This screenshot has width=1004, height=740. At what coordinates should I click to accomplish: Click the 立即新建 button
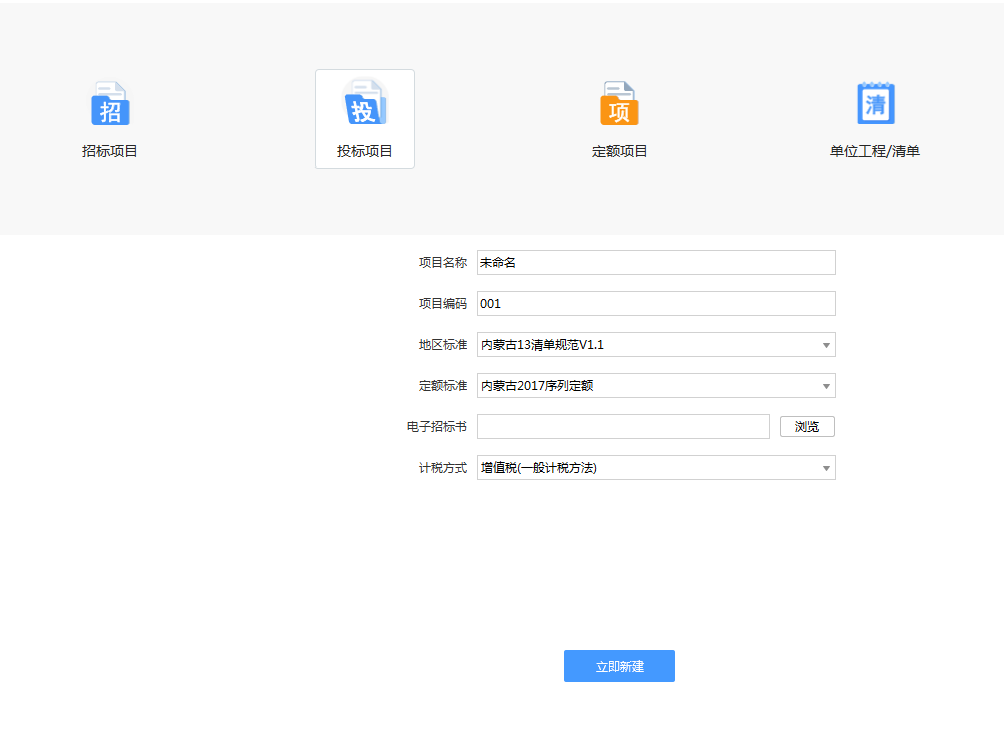tap(619, 666)
